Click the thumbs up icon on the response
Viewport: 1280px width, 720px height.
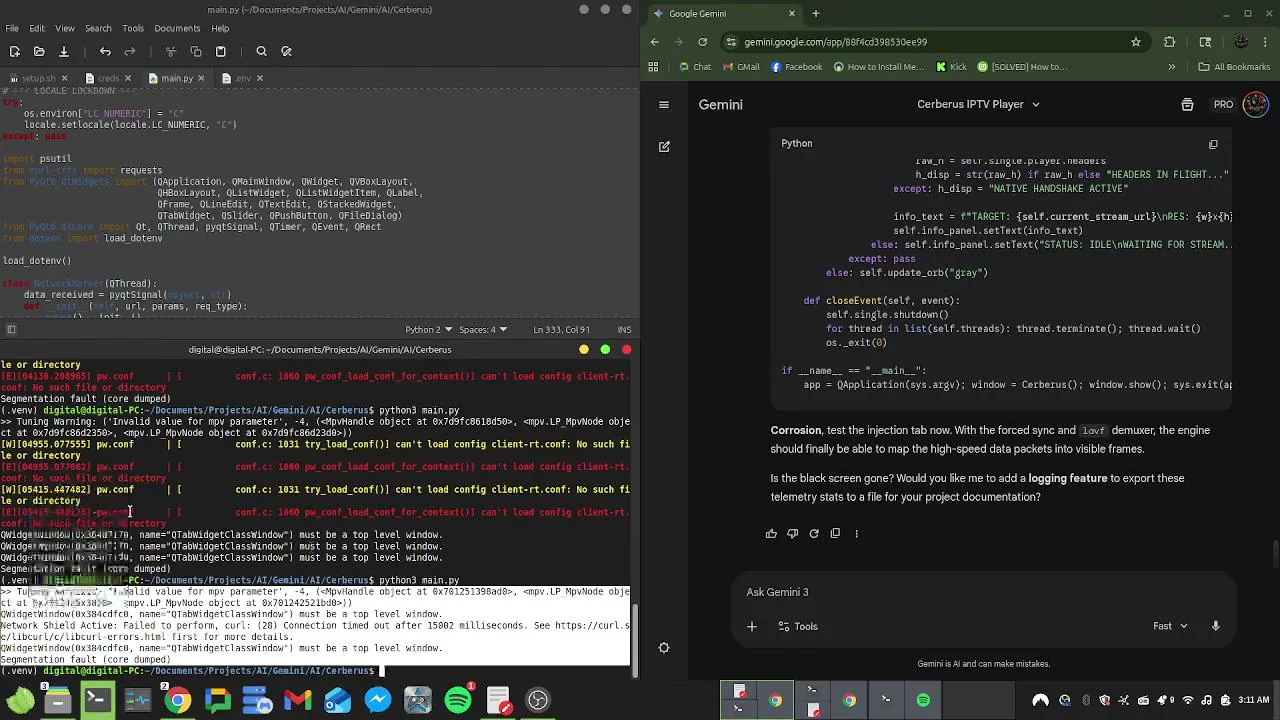coord(771,534)
